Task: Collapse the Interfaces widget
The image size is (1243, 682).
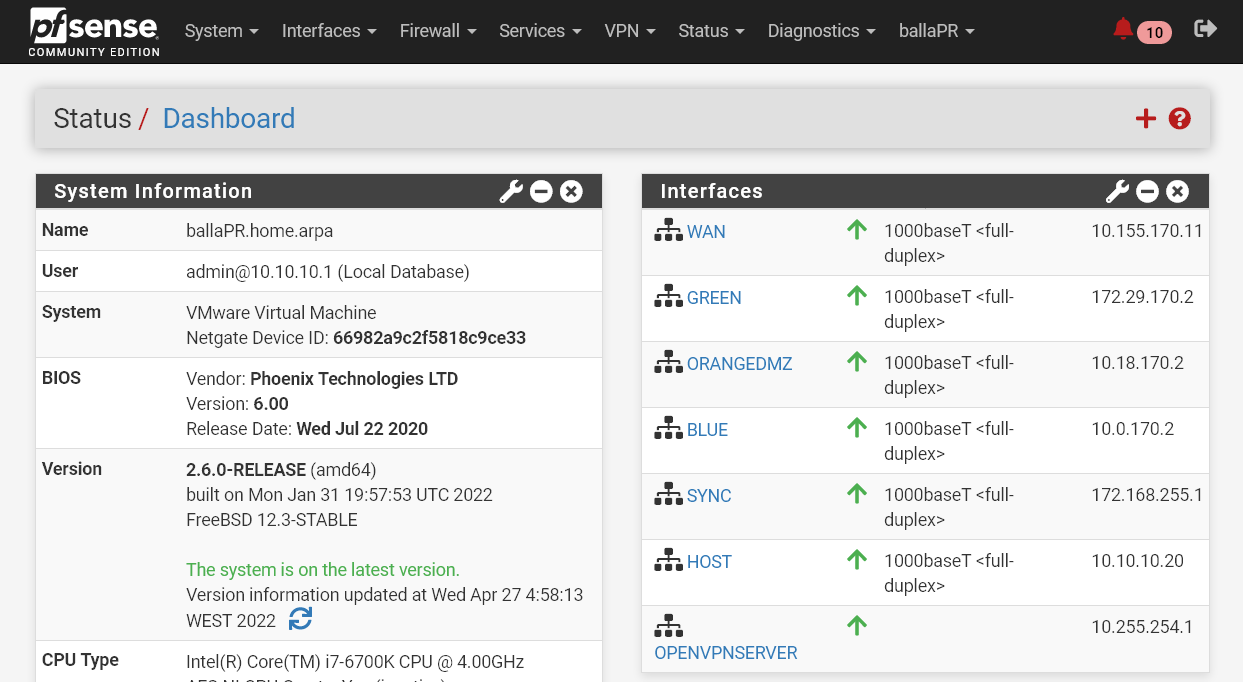Action: coord(1148,191)
